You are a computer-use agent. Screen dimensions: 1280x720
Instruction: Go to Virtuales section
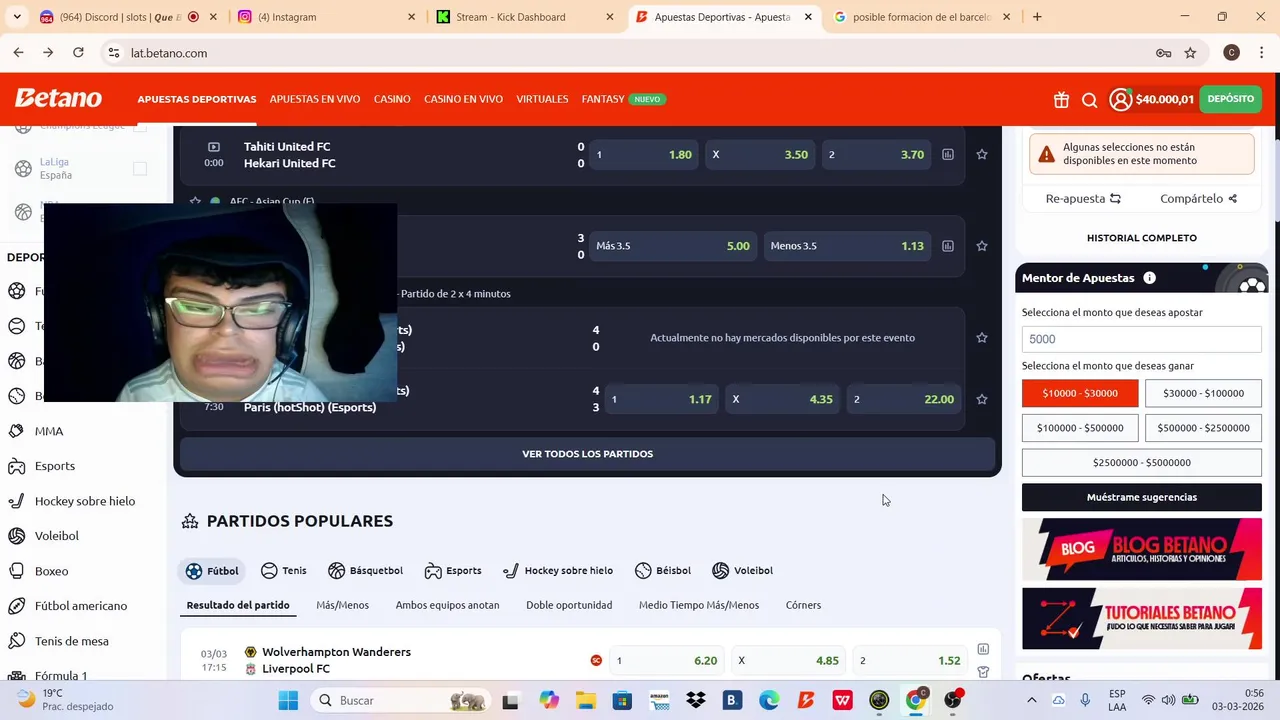point(542,99)
